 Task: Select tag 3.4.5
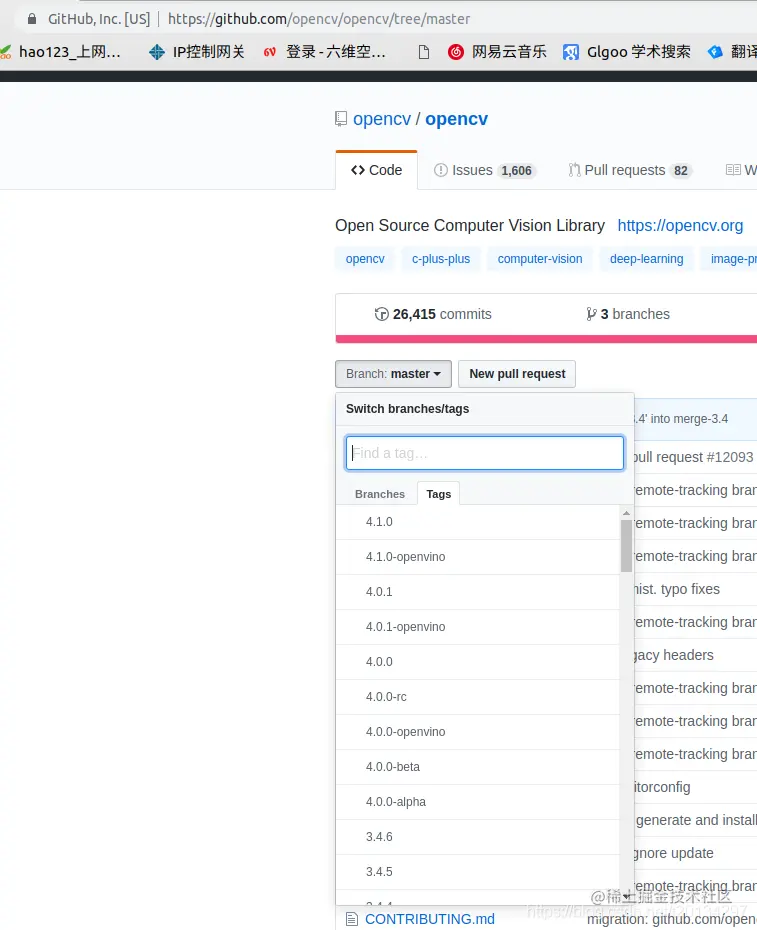pyautogui.click(x=478, y=872)
